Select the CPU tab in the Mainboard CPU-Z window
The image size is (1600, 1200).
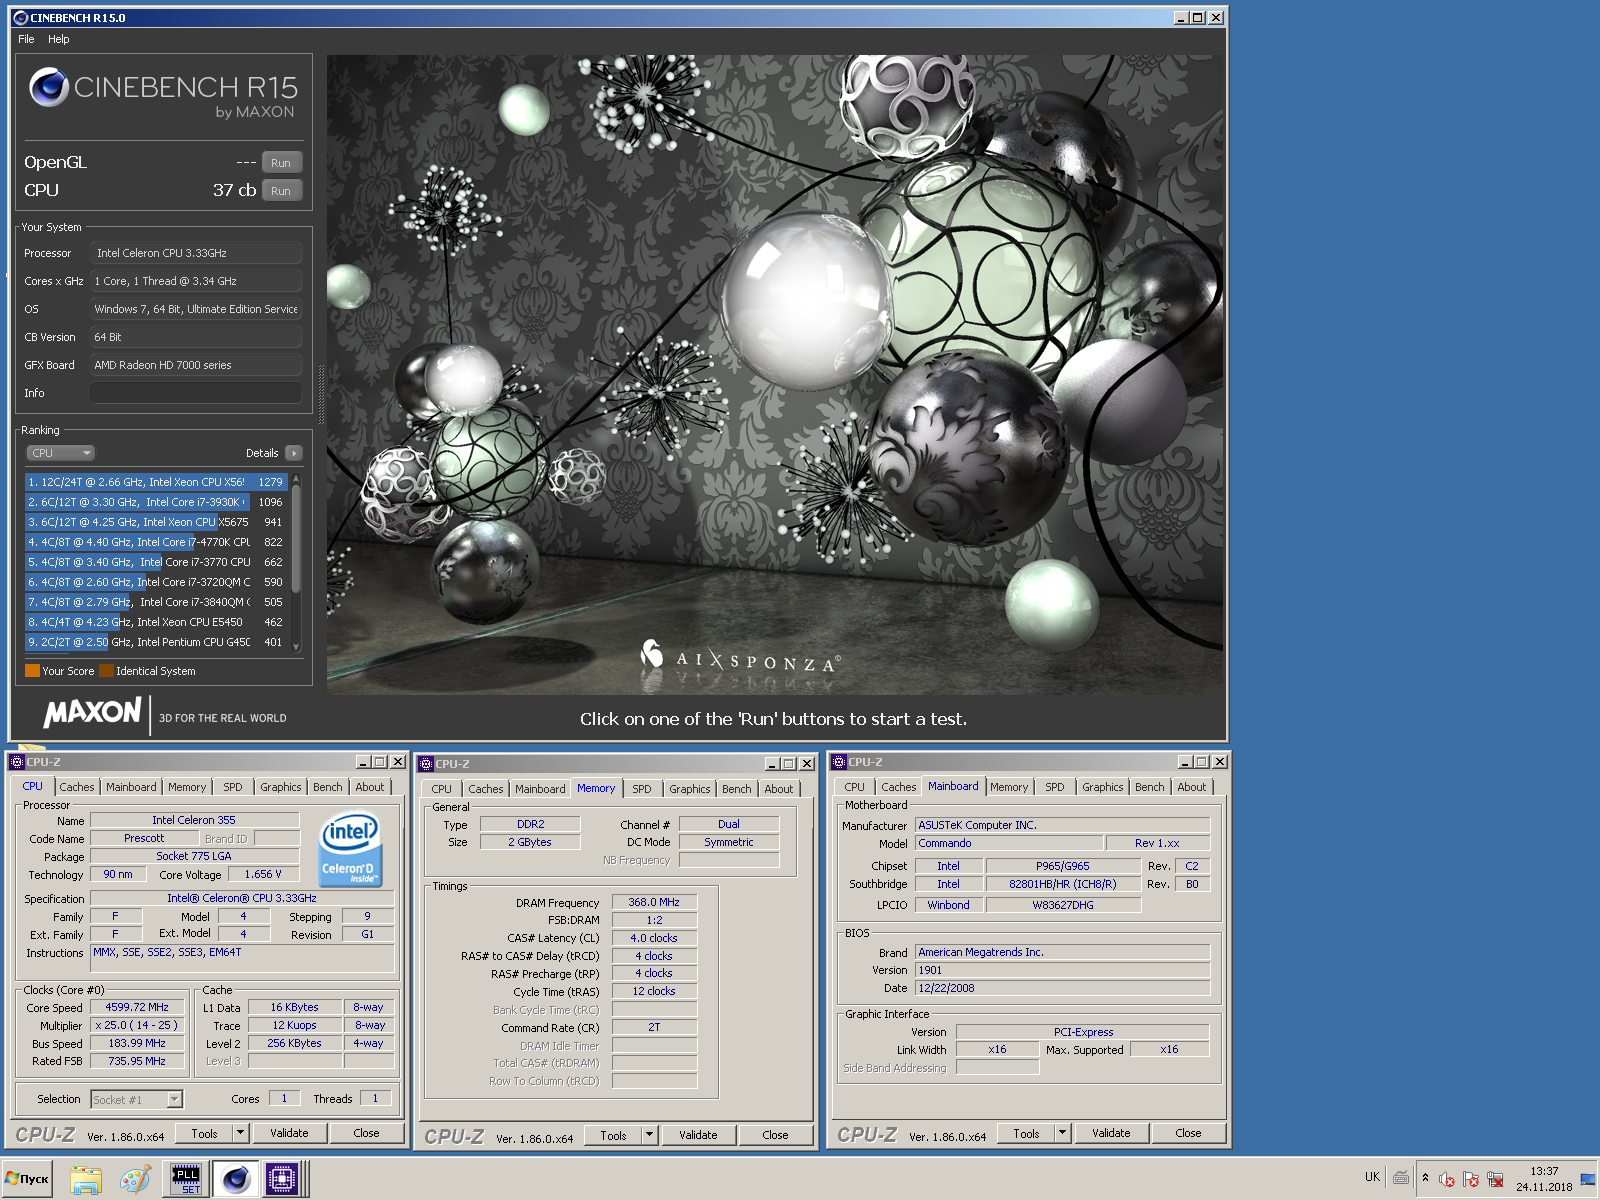pos(855,787)
